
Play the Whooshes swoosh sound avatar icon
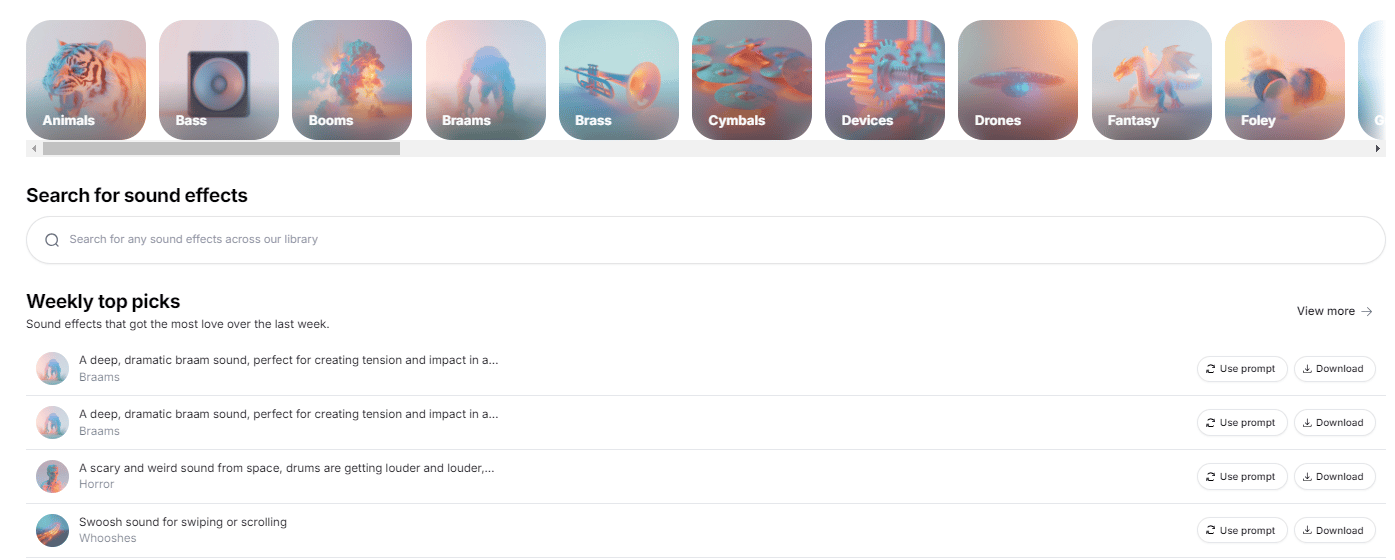click(x=52, y=530)
